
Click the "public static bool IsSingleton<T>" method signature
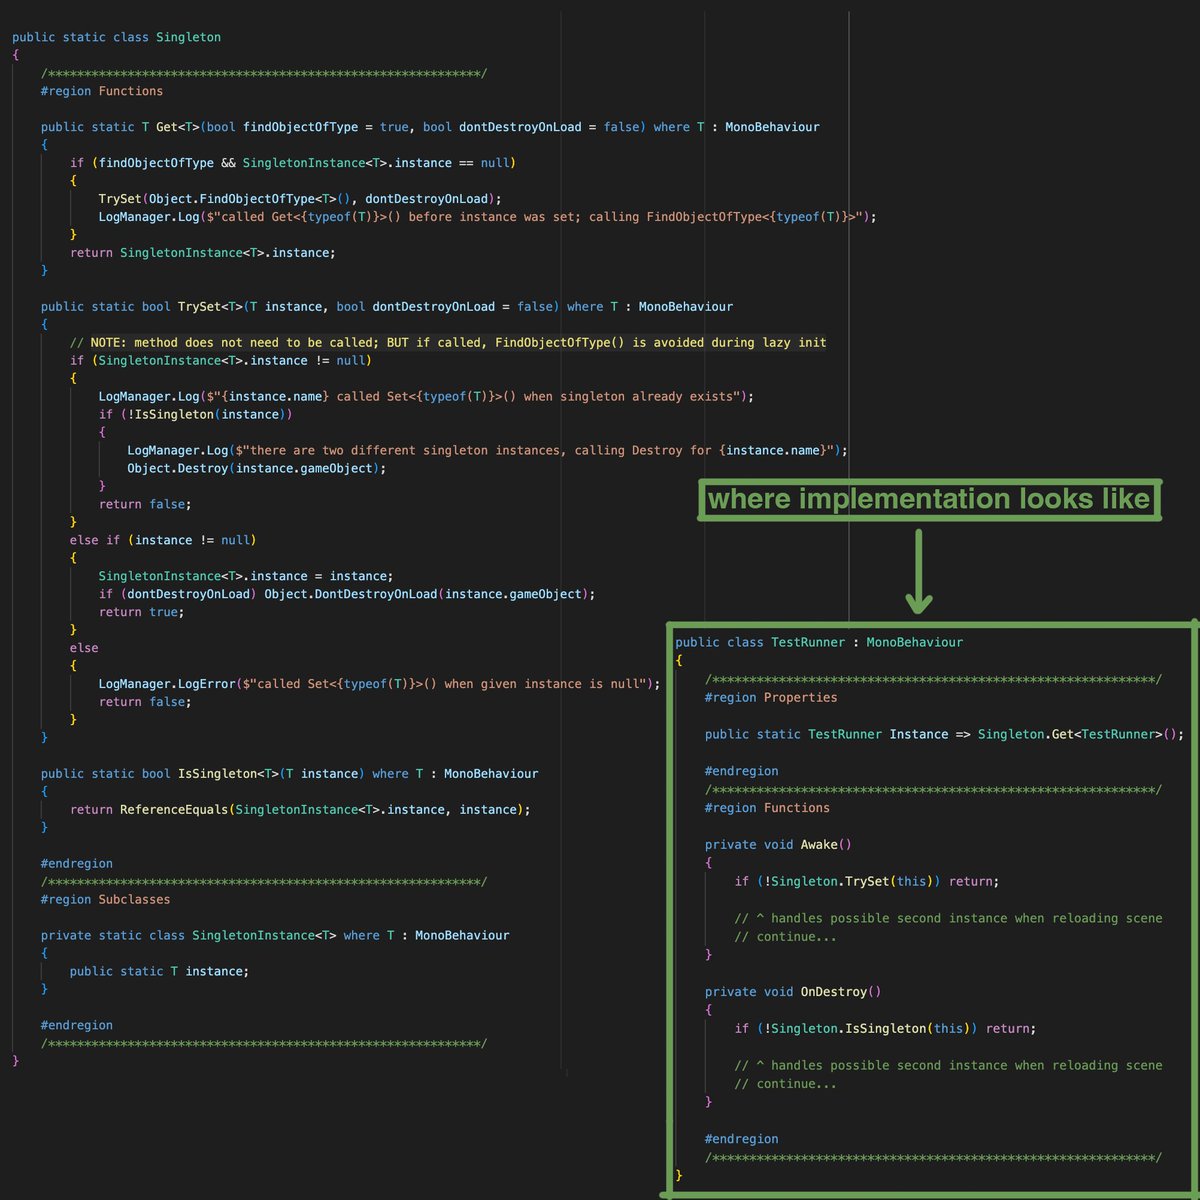coord(290,775)
